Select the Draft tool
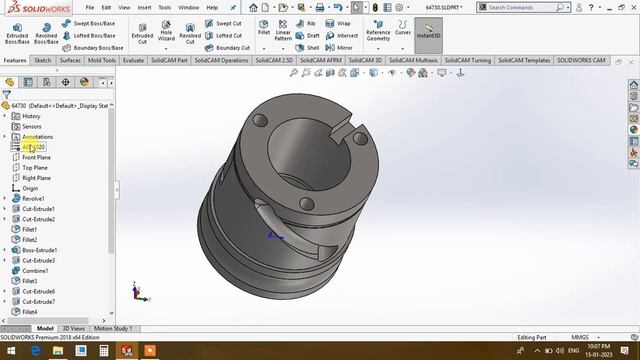The height and width of the screenshot is (360, 640). (x=308, y=36)
